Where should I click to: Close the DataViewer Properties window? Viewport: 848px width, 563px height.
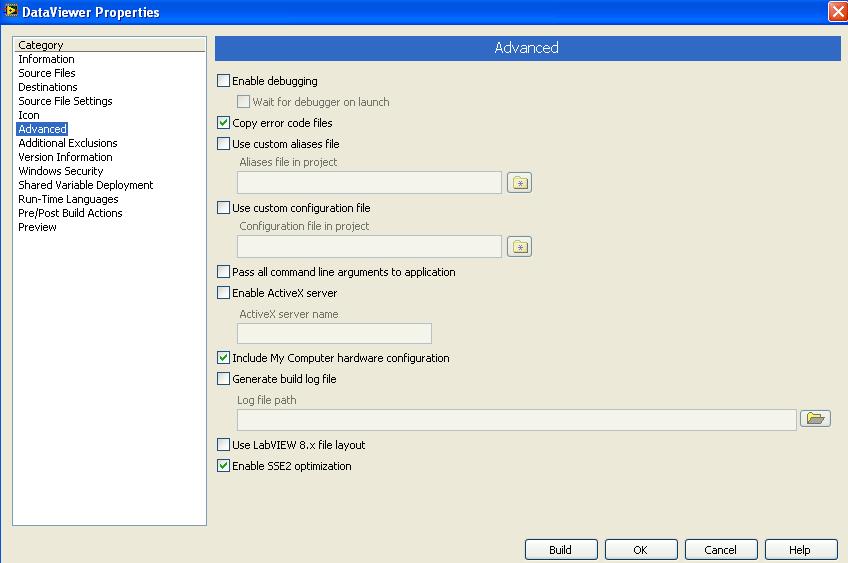pos(838,11)
